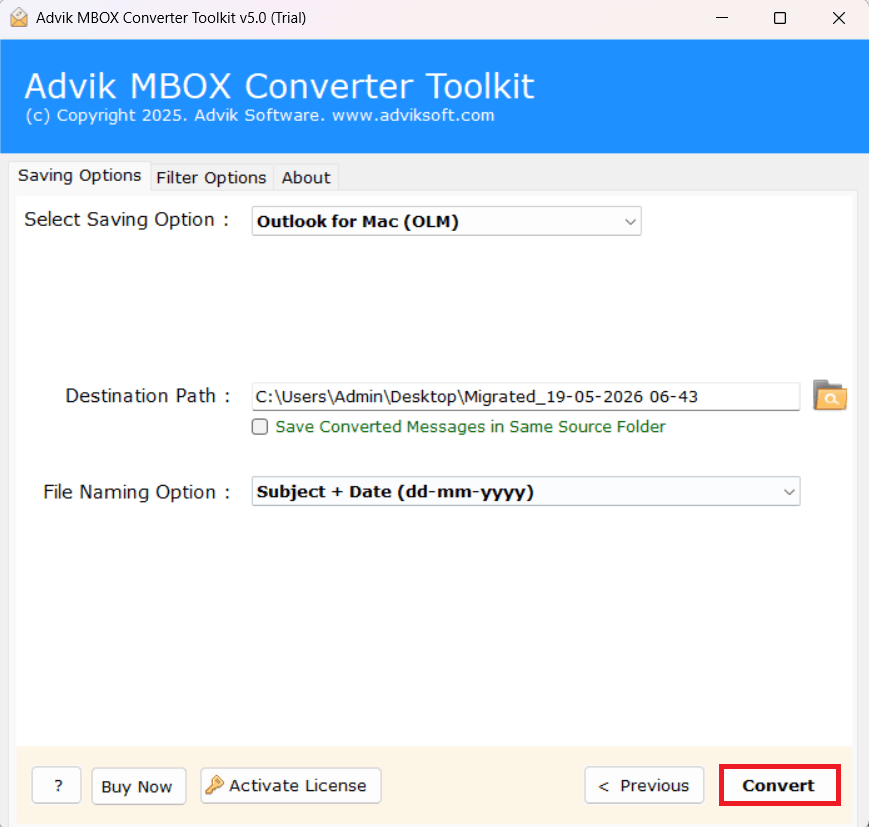Start conversion with the Convert button
This screenshot has width=869, height=827.
779,785
